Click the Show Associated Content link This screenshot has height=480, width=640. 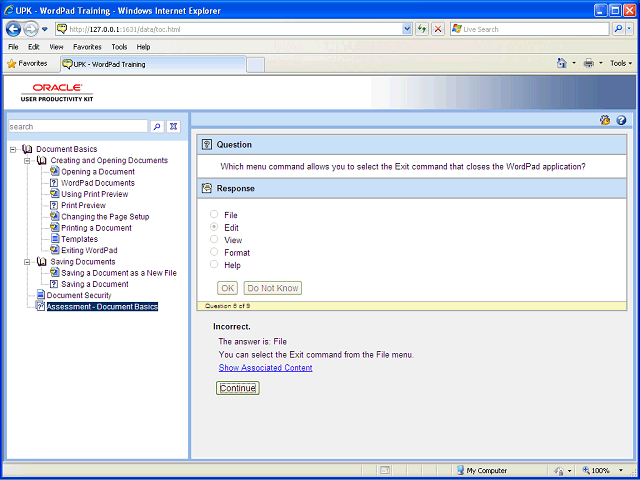coord(266,368)
